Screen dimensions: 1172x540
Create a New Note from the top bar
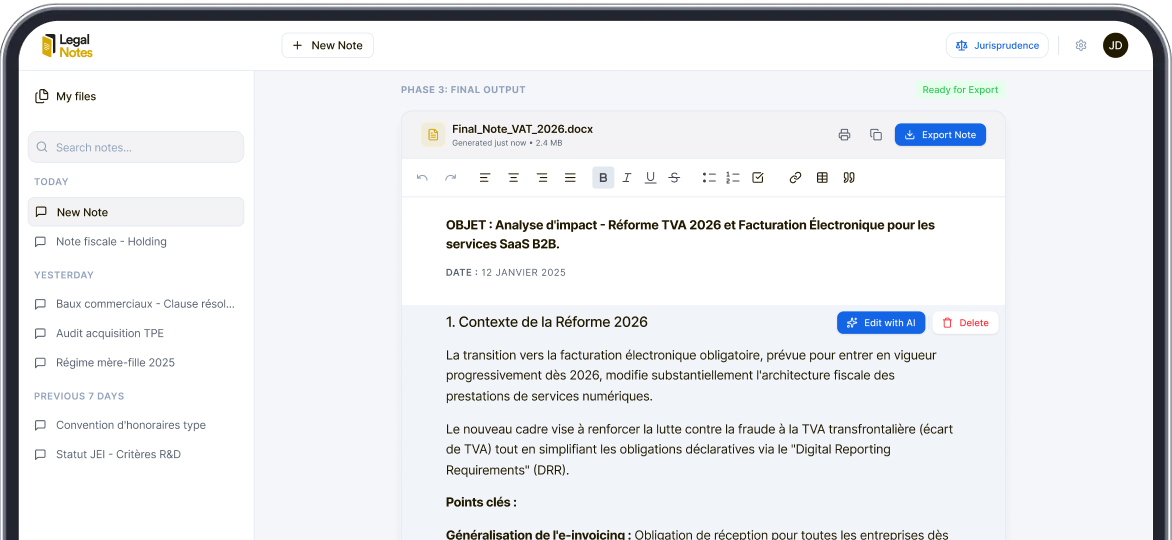click(x=327, y=46)
